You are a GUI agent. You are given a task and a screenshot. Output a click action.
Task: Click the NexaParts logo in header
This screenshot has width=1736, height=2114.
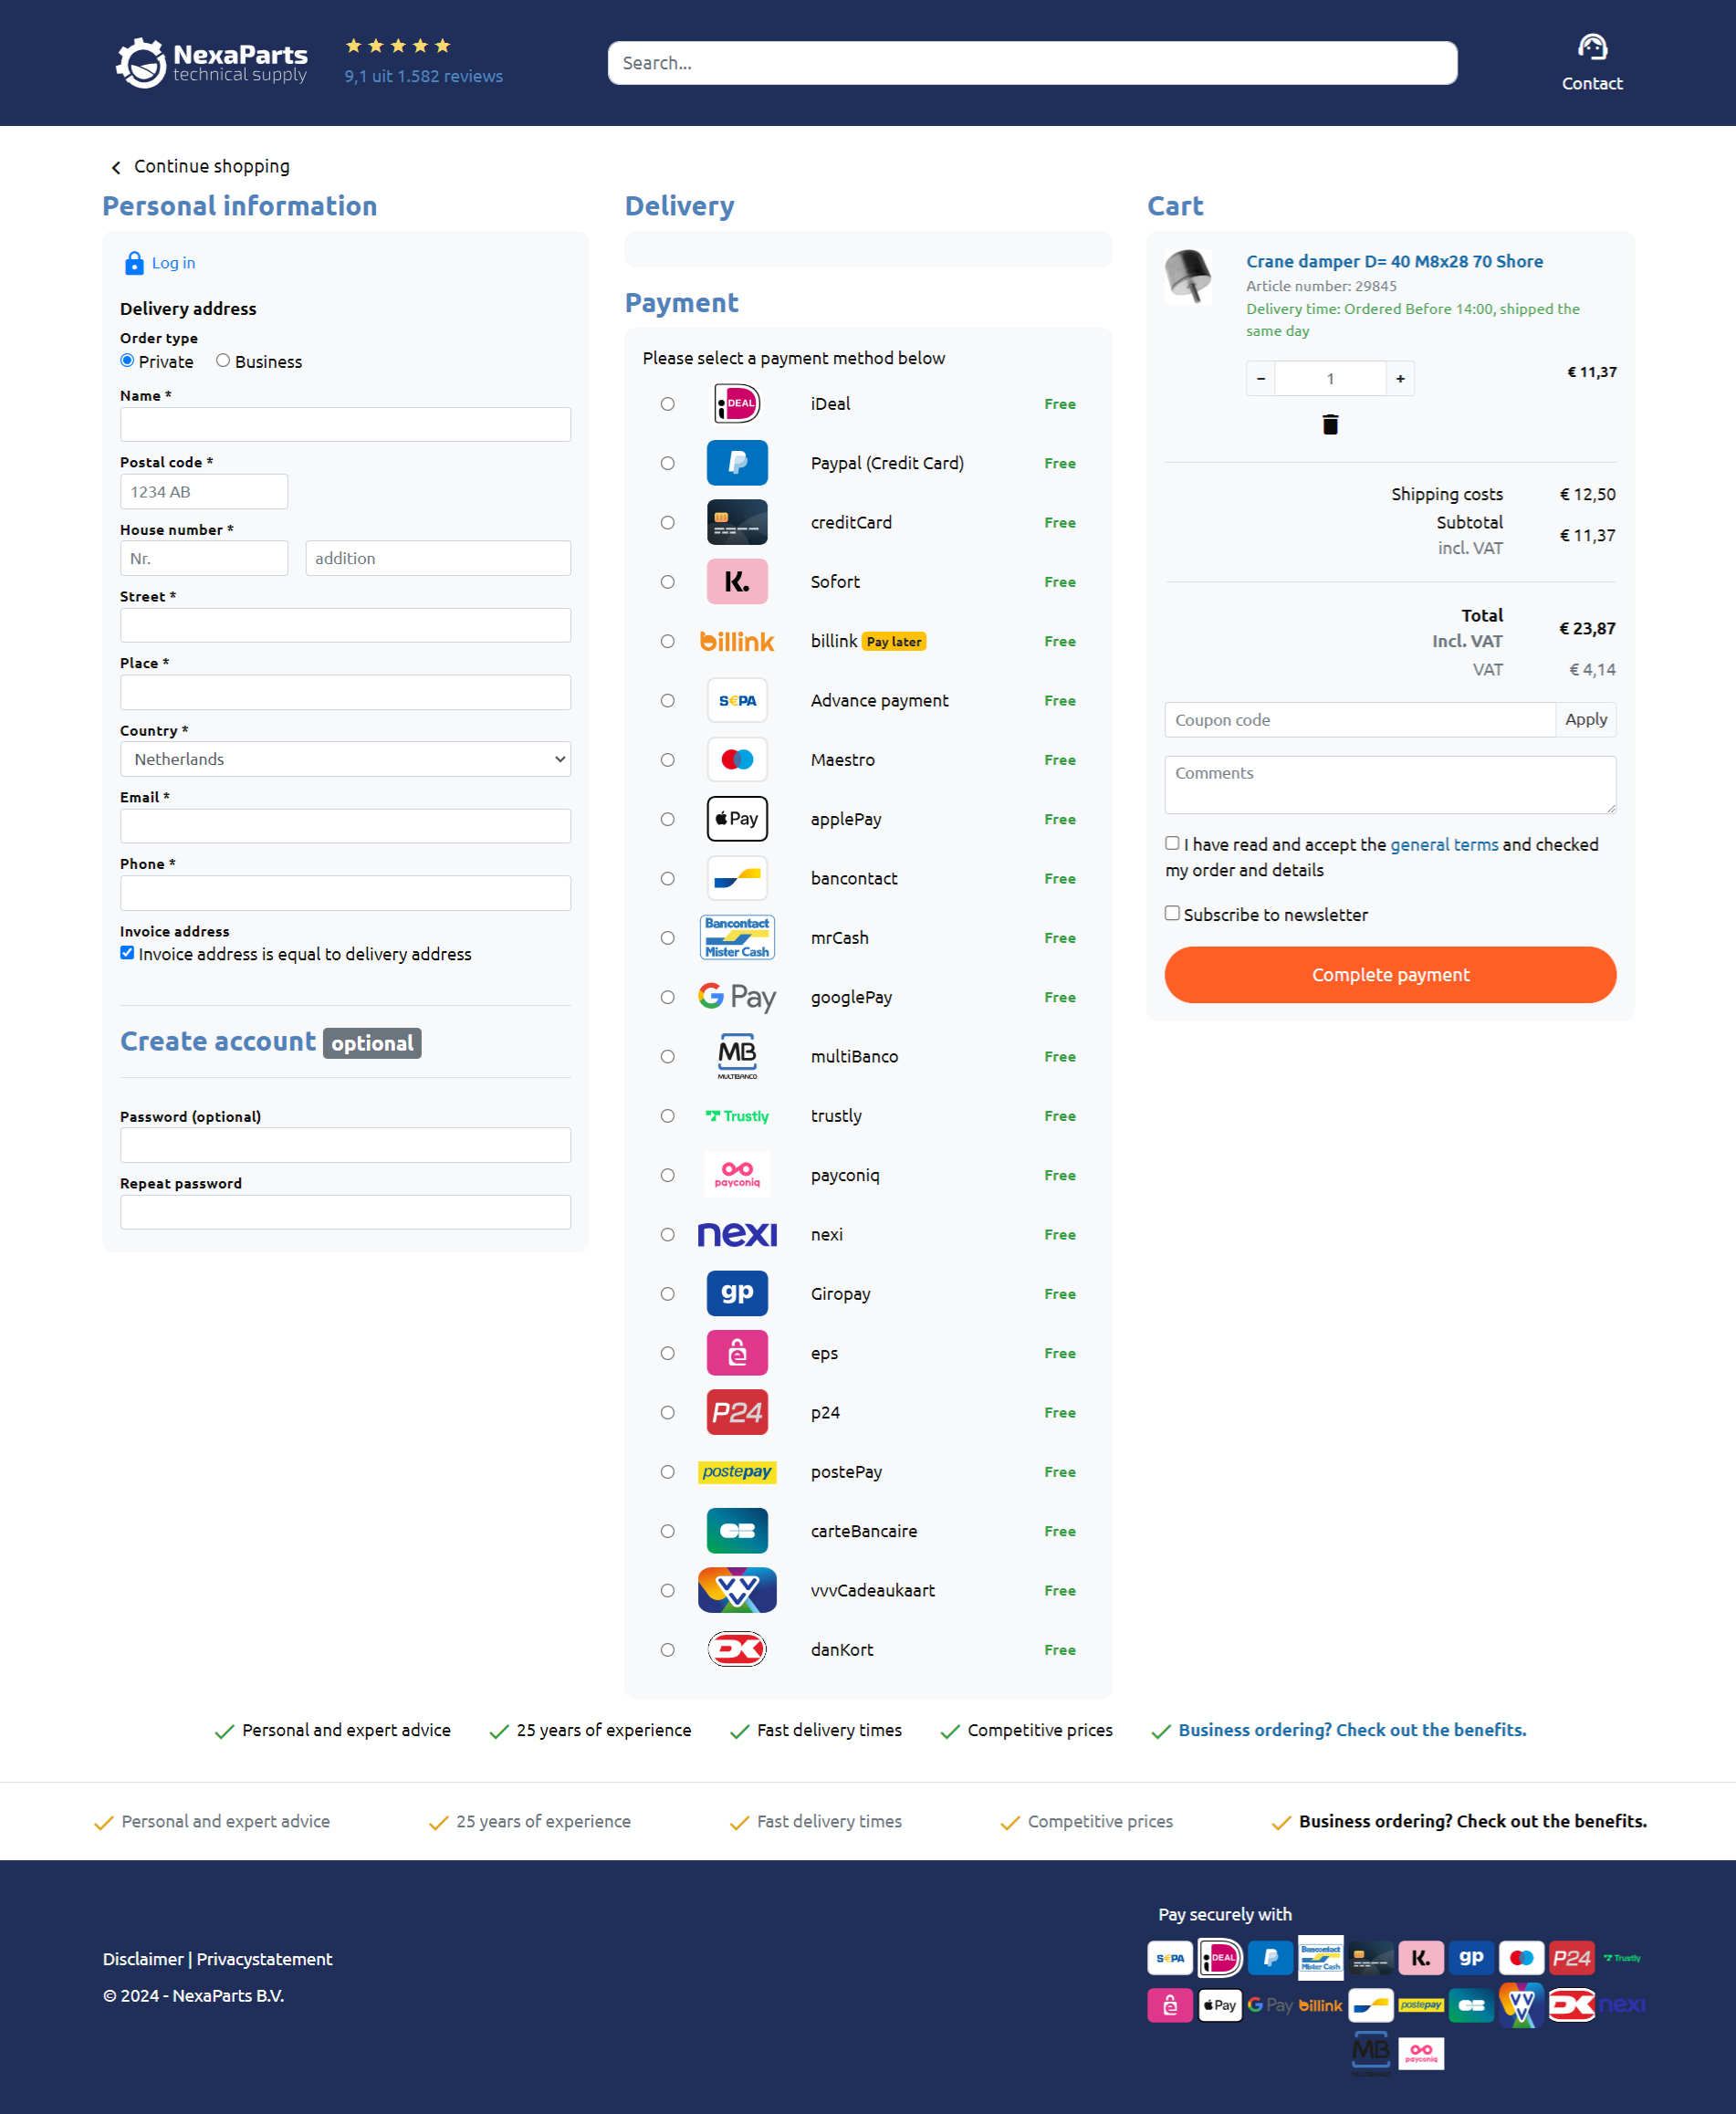[212, 63]
